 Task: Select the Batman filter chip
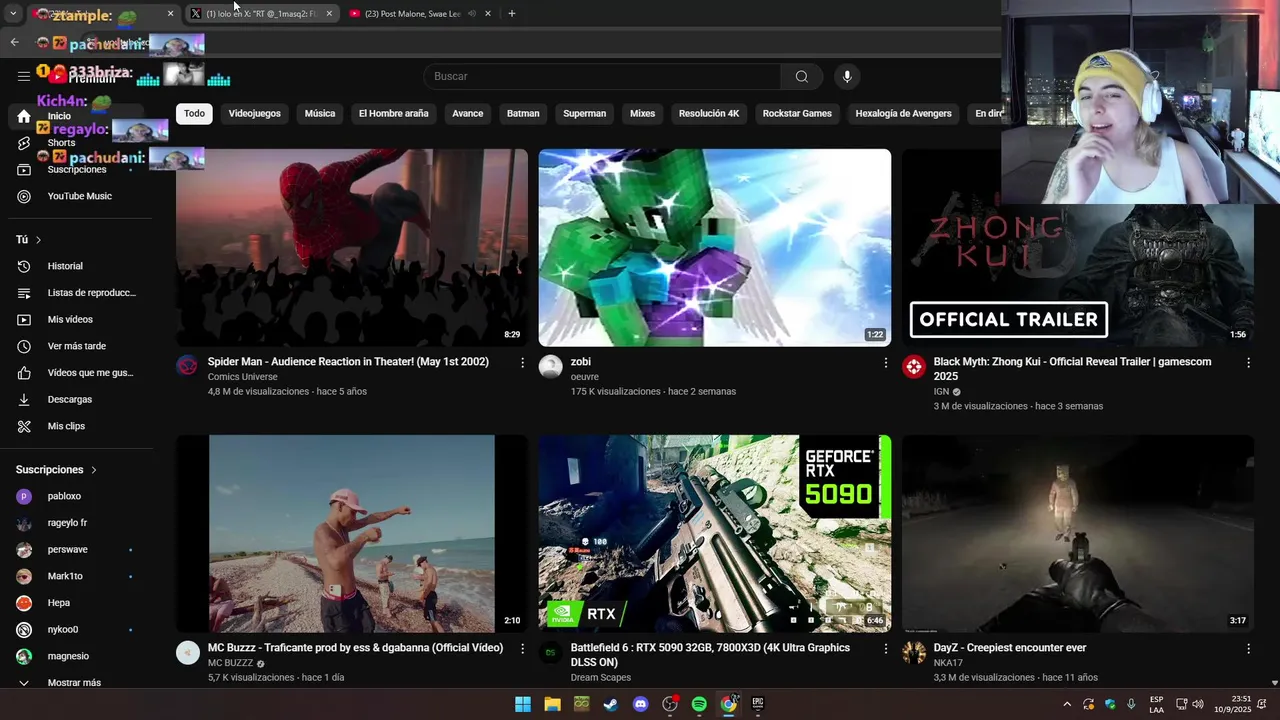523,113
